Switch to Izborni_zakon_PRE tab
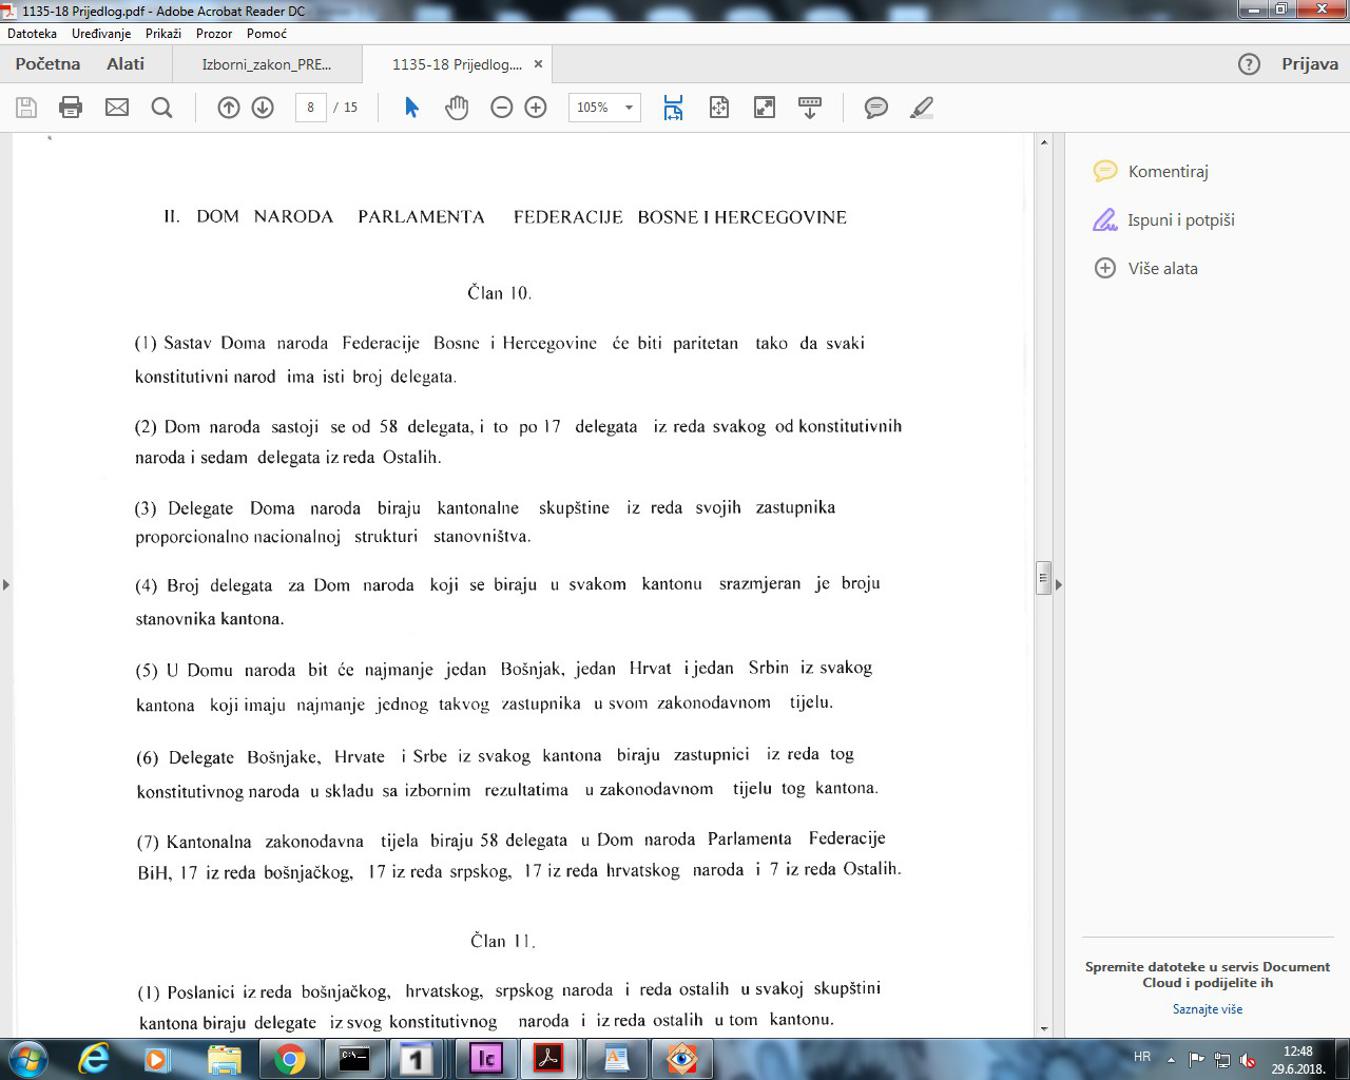This screenshot has height=1080, width=1350. 266,64
